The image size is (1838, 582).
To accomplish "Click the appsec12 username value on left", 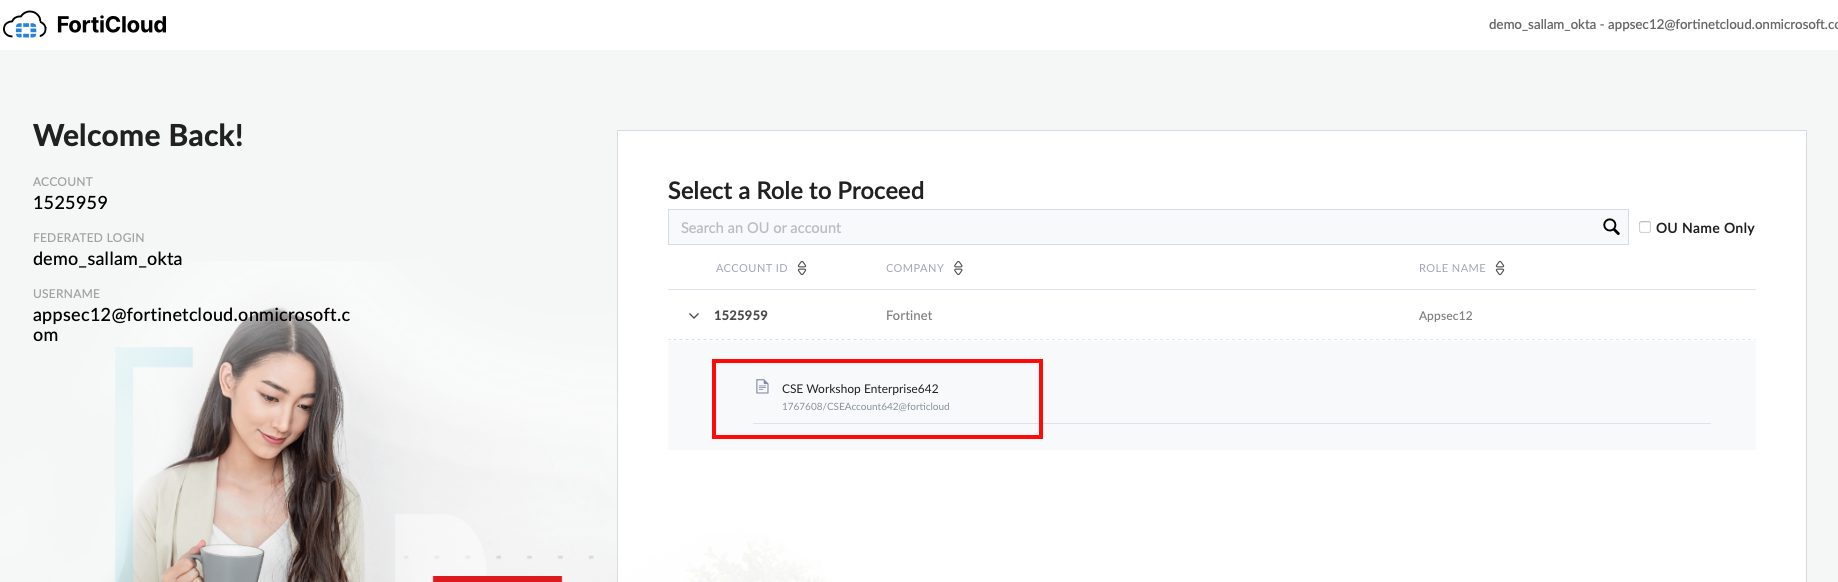I will (x=192, y=324).
